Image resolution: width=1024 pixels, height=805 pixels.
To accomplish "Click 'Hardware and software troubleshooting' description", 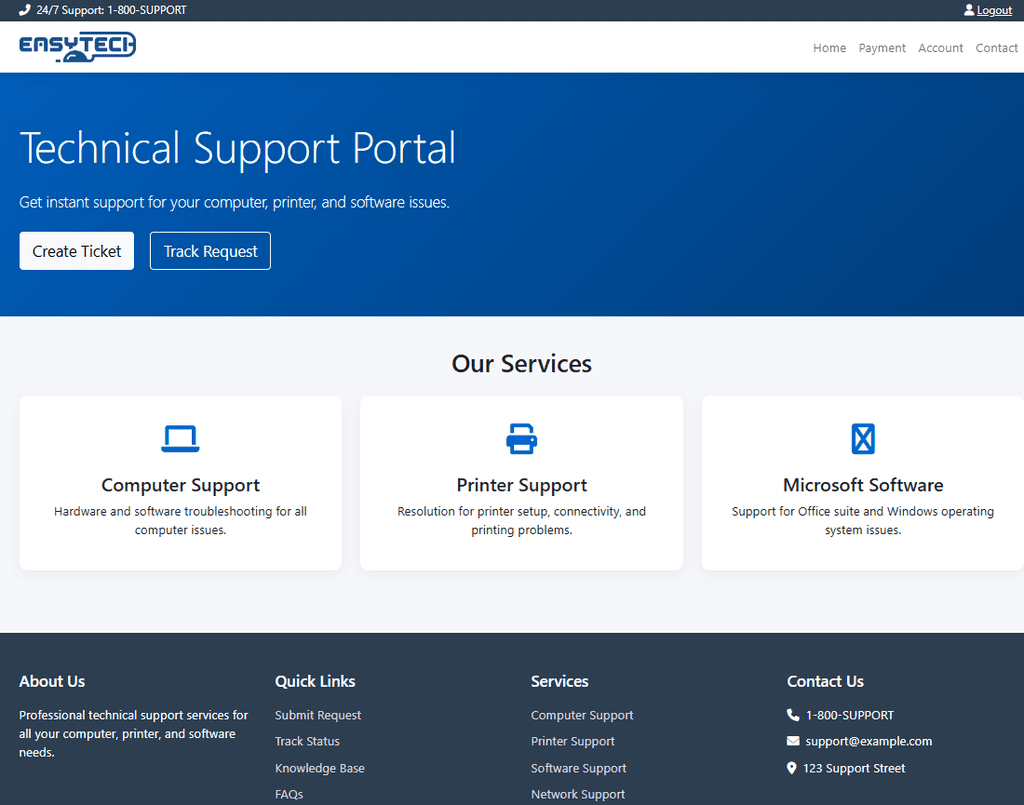I will (180, 520).
